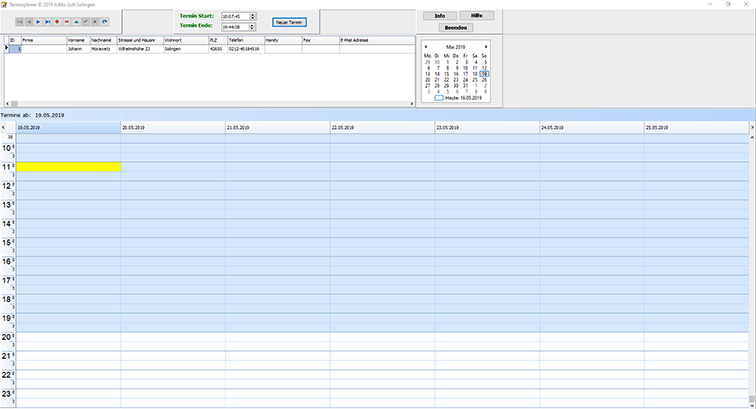Open the Info dialog button
This screenshot has height=409, width=756.
439,16
